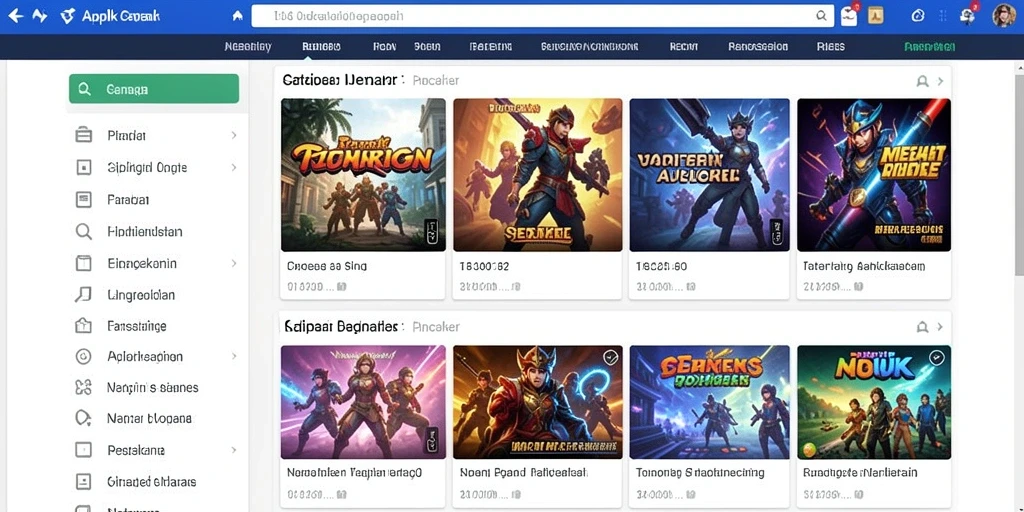Expand Catipeeı IJenanr section with arrow
The image size is (1024, 512).
point(940,81)
